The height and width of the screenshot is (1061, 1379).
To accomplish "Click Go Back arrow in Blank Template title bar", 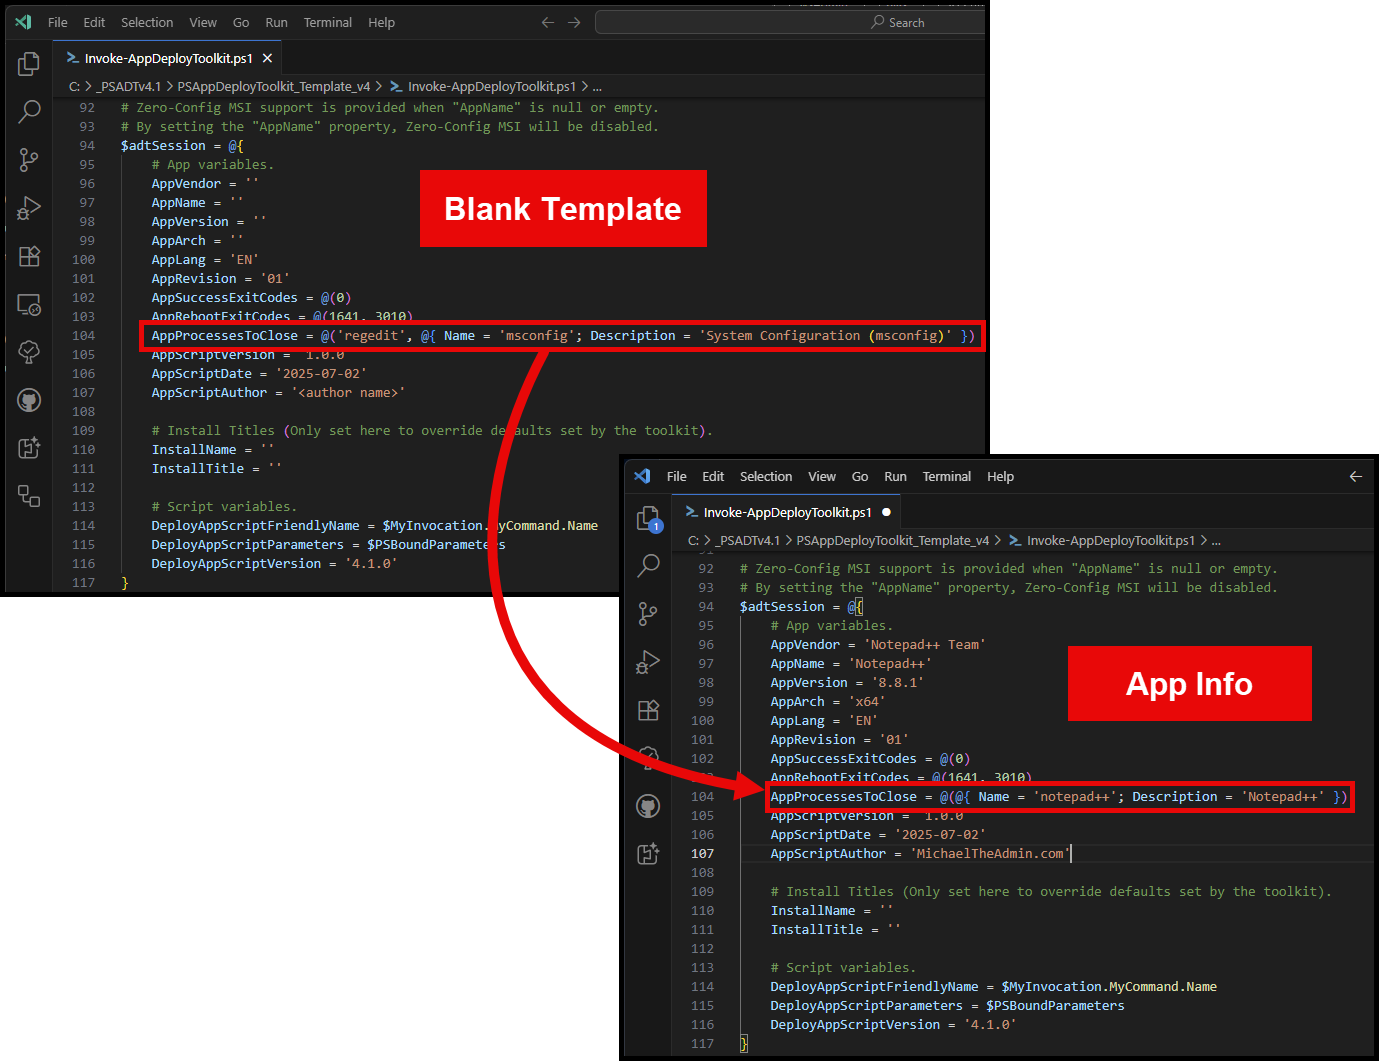I will point(547,22).
